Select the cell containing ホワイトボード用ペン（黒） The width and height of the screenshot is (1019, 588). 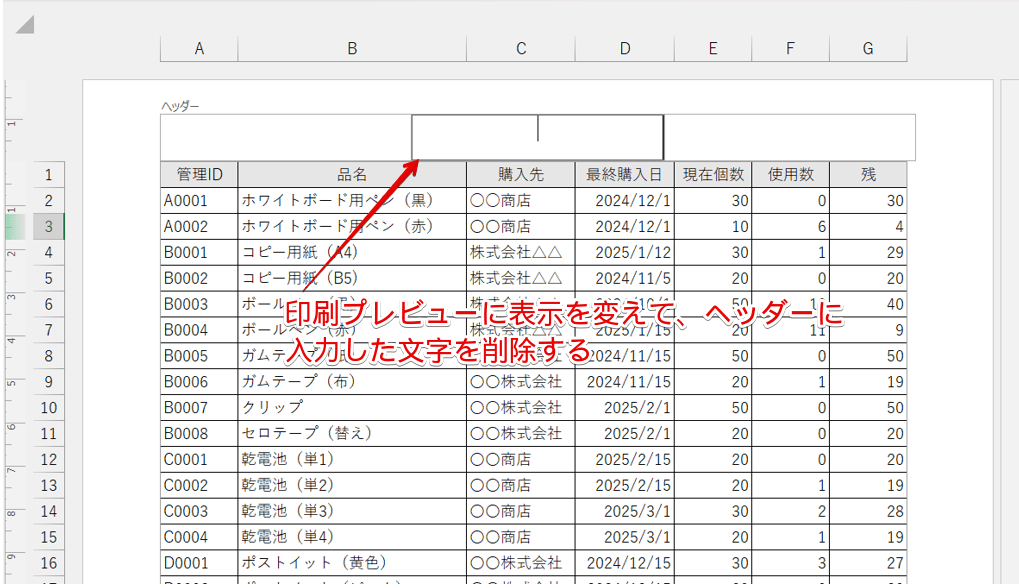click(x=352, y=200)
